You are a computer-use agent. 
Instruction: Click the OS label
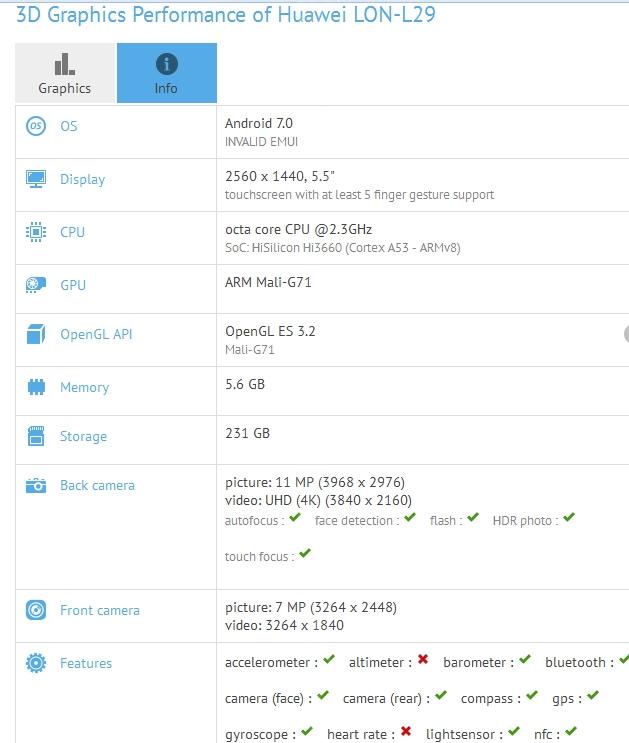tap(69, 126)
